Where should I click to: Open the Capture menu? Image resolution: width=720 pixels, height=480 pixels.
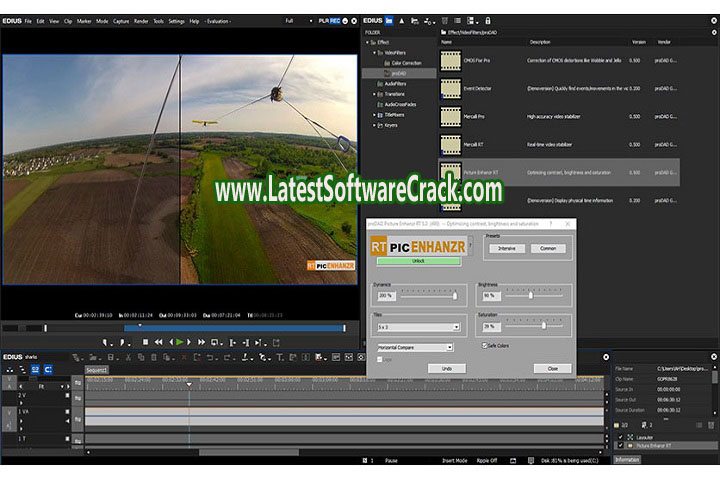pyautogui.click(x=121, y=21)
